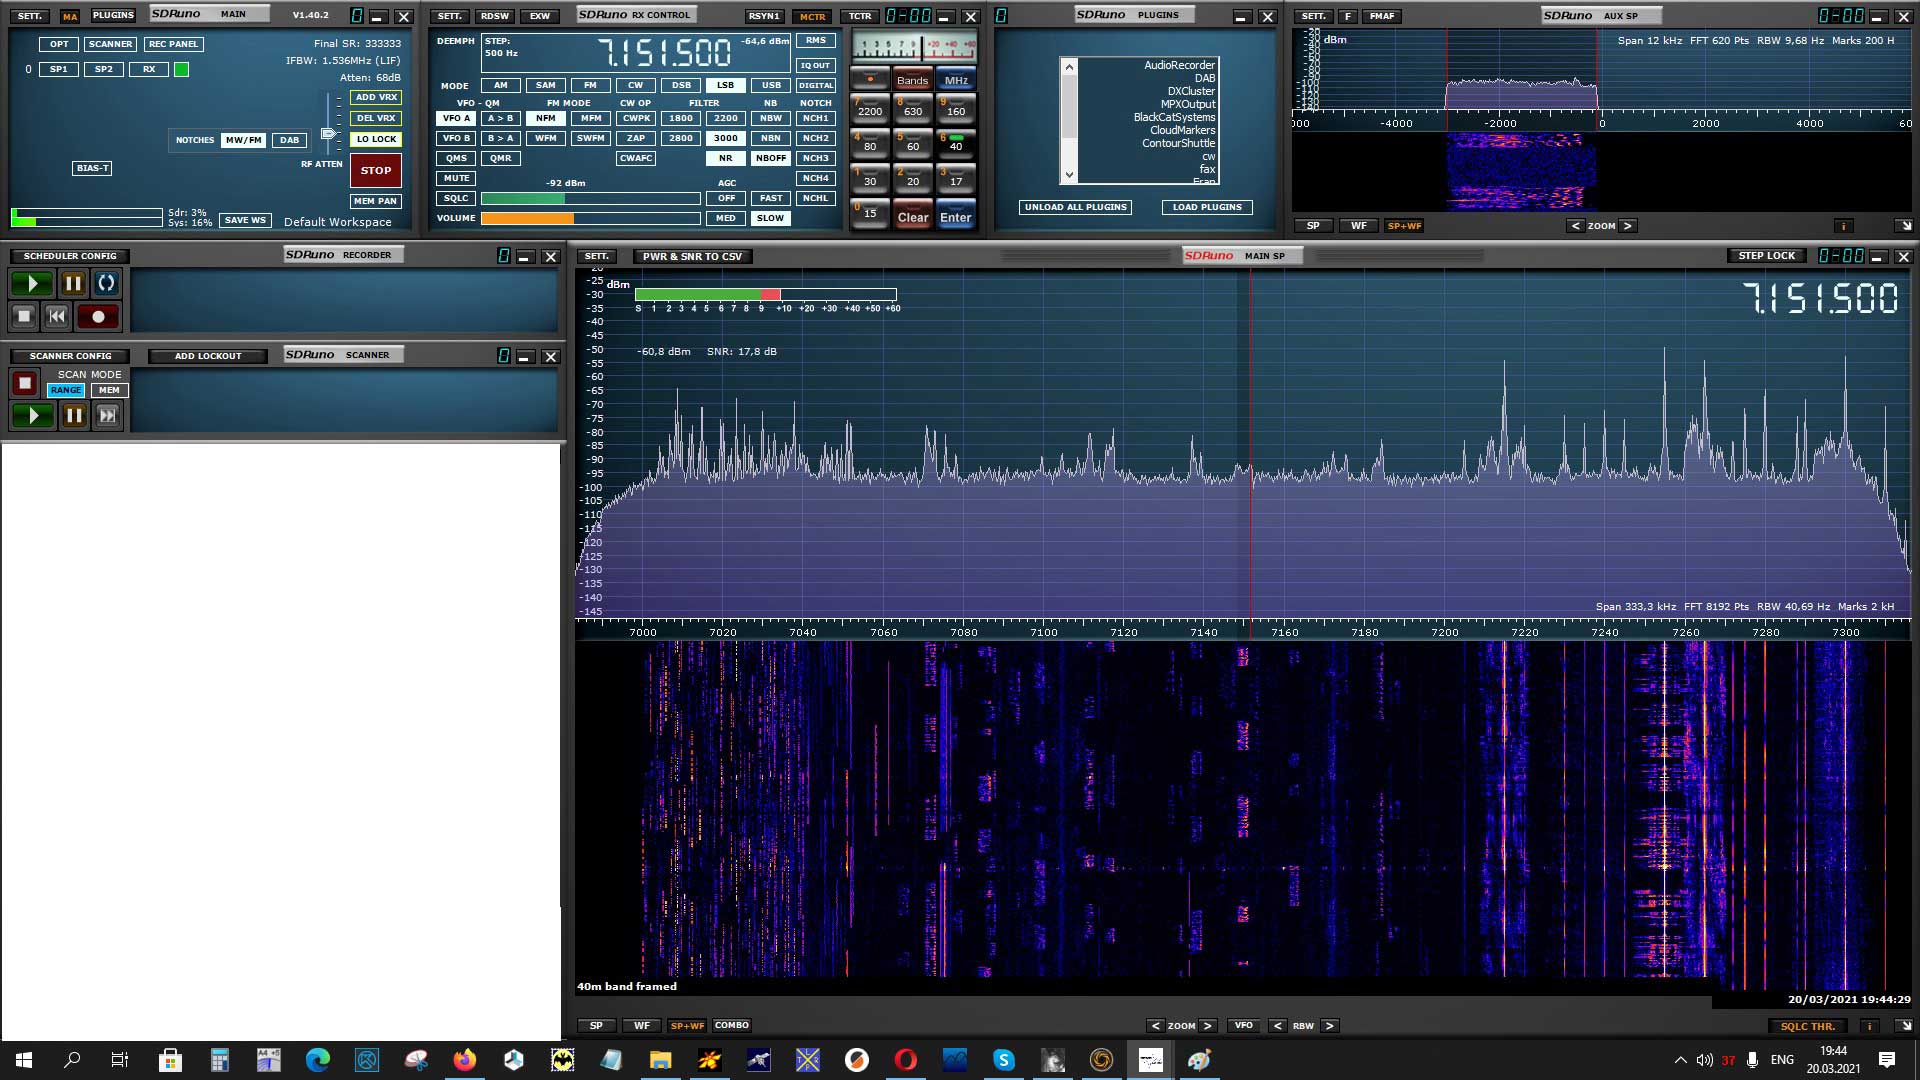Click Main SP zoom right arrow
Screen dimensions: 1920x1080
[x=1208, y=1026]
